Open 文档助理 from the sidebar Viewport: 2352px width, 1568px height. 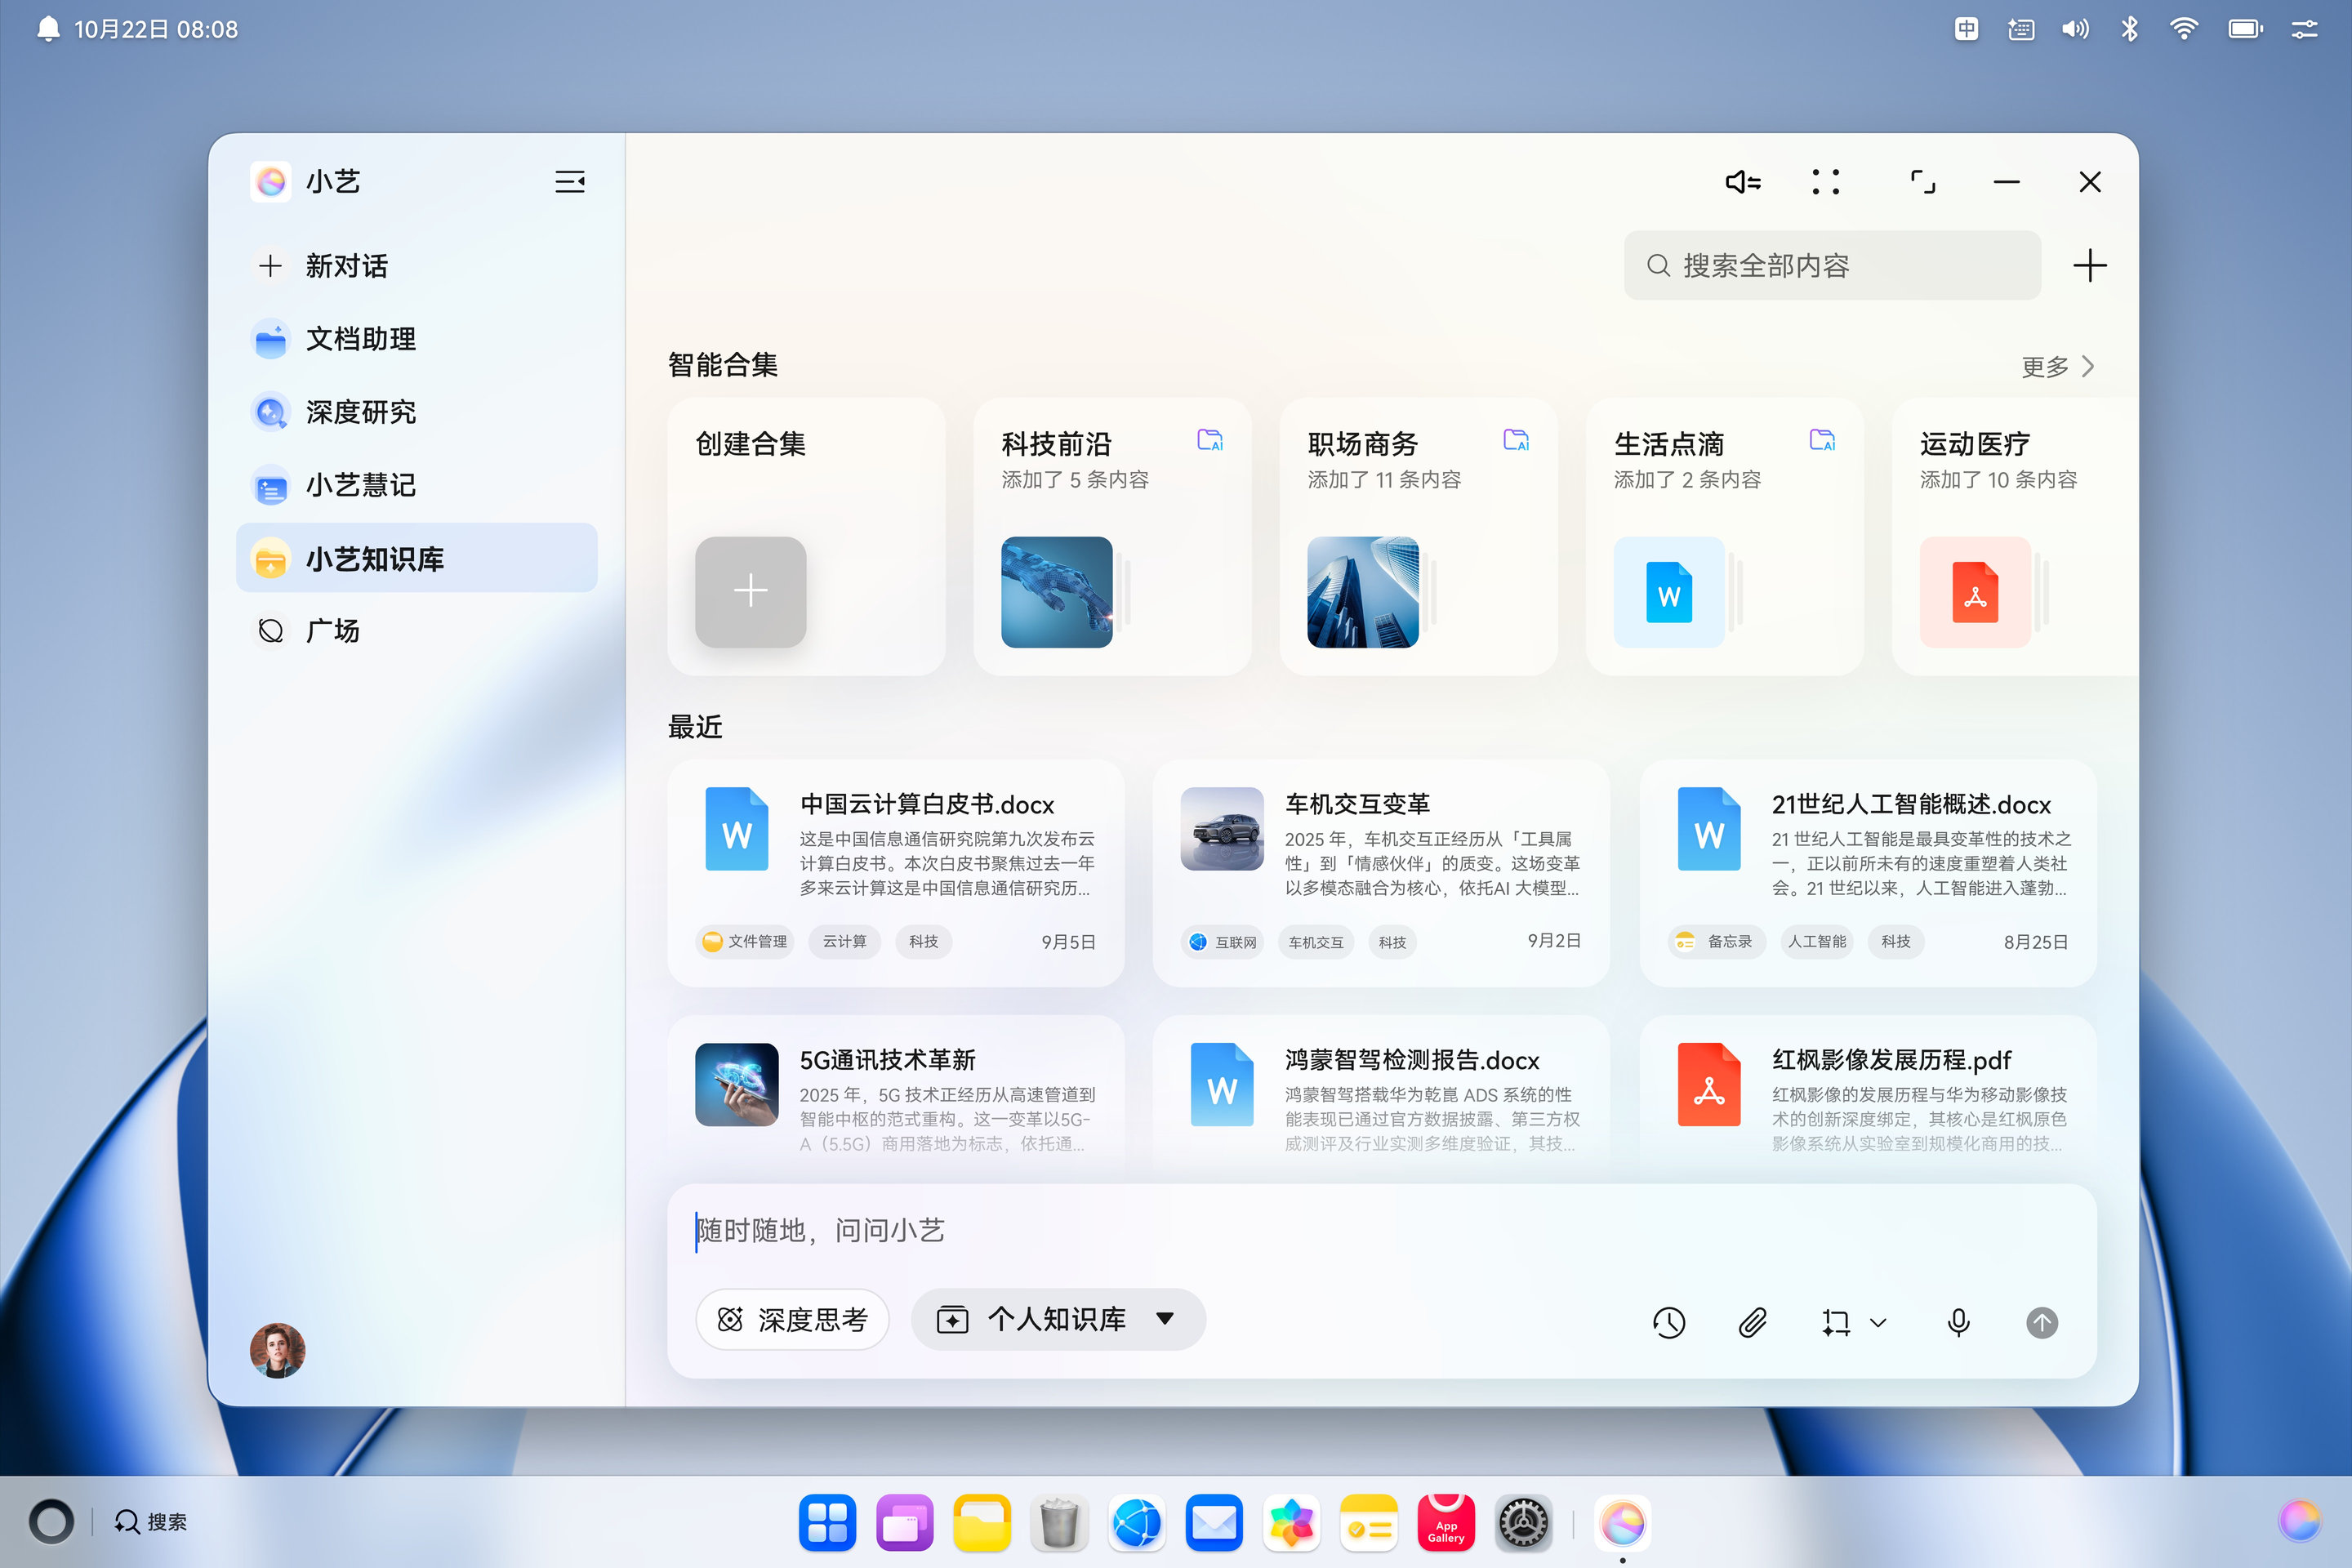tap(362, 338)
